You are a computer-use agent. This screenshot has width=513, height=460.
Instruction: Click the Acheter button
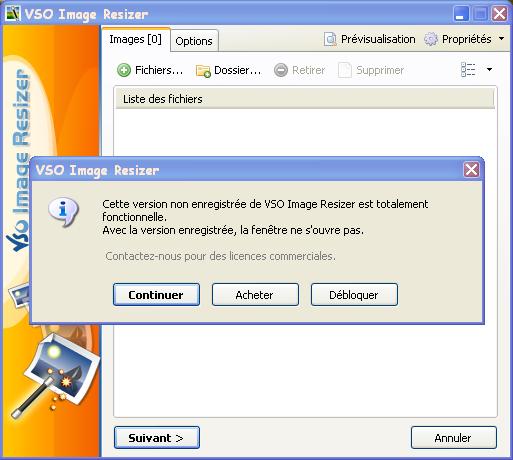[255, 295]
